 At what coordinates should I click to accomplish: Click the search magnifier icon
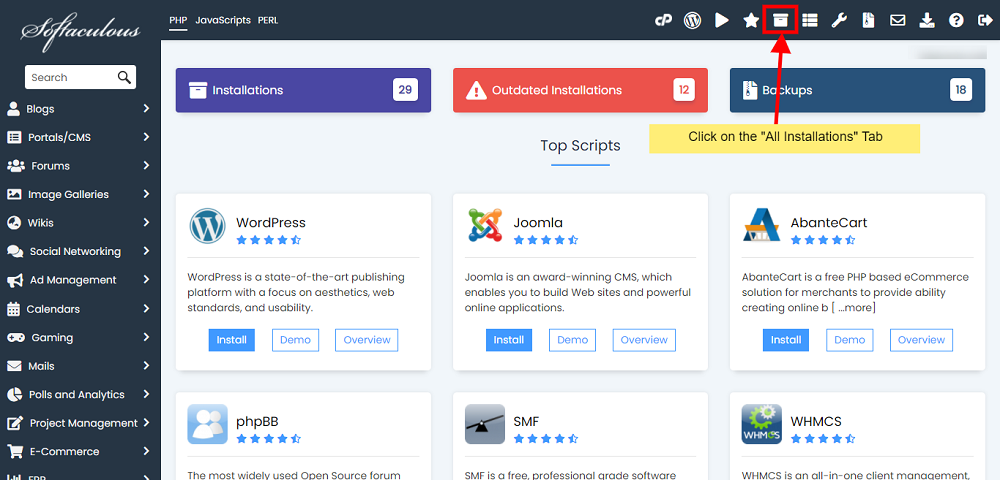tap(124, 77)
